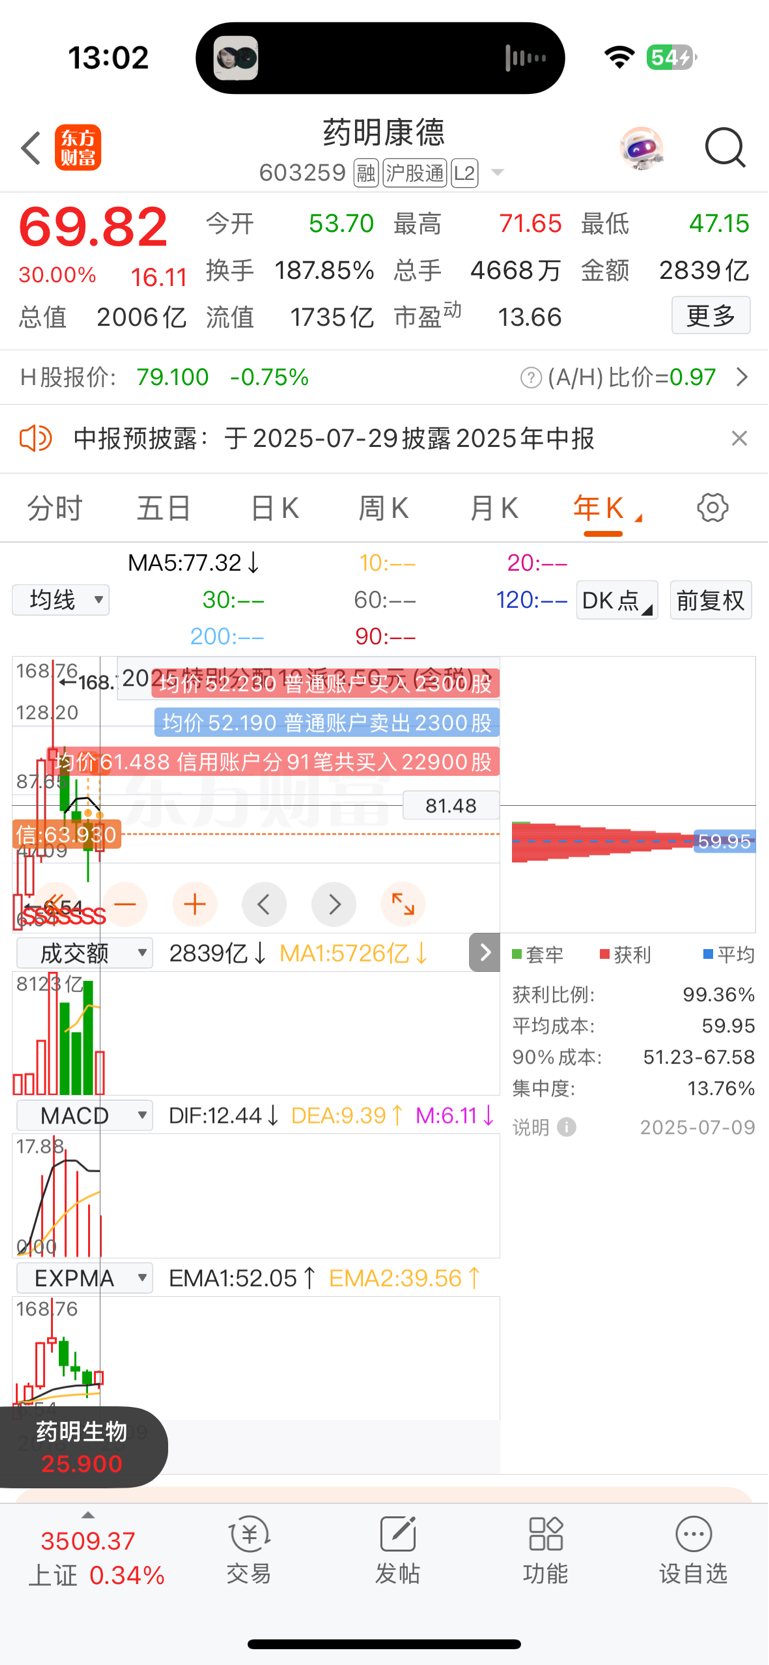Open H-share quote details chevron
Screen dimensions: 769x1665
coord(742,377)
